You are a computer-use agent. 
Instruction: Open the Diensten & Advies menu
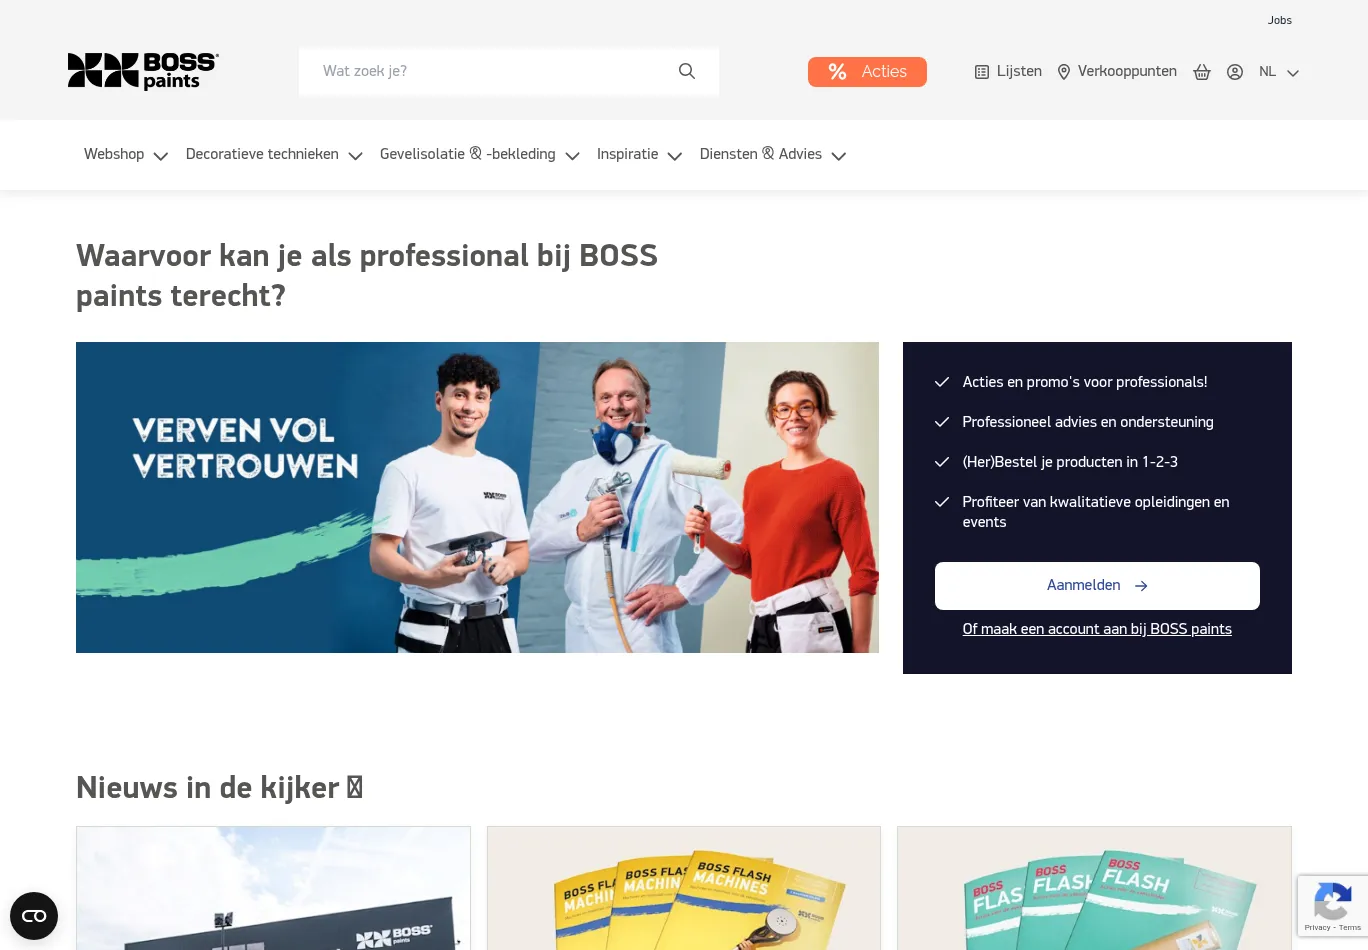coord(773,154)
